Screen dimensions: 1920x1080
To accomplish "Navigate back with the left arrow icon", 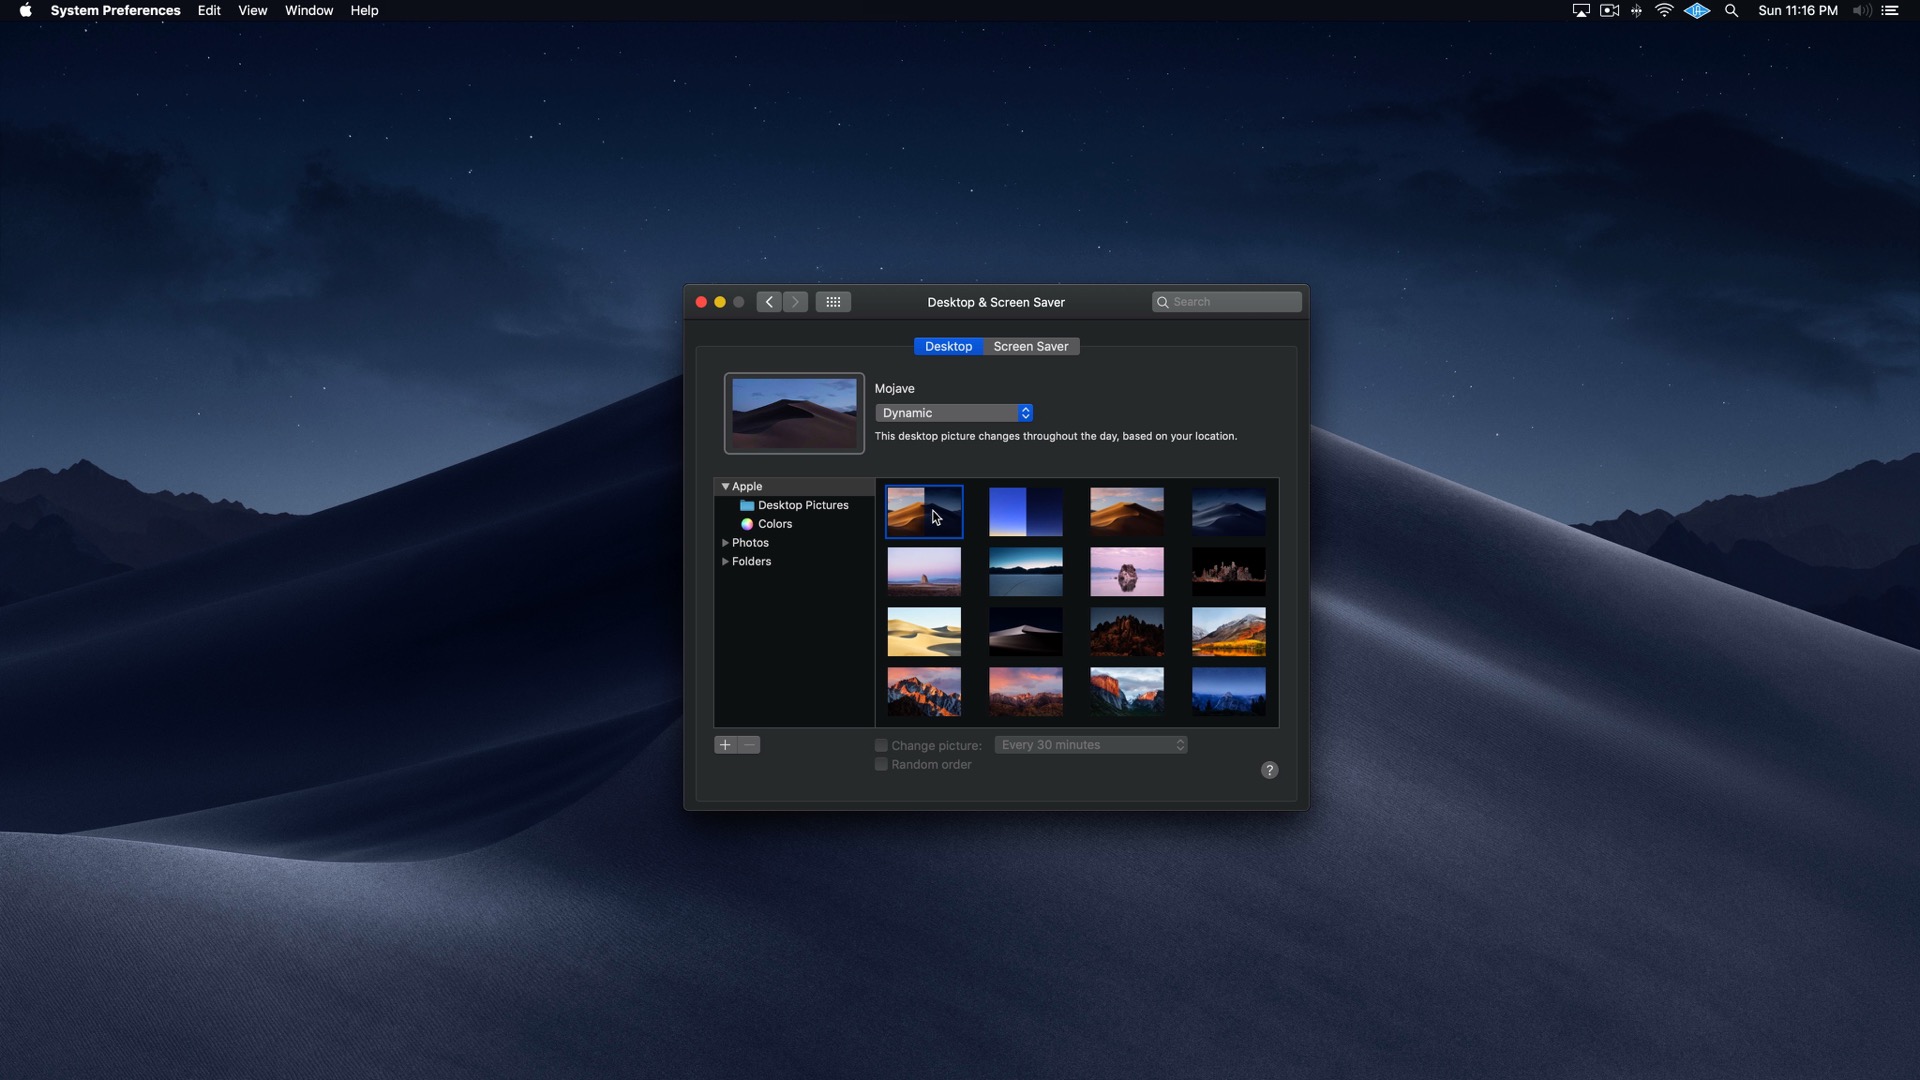I will coord(768,301).
